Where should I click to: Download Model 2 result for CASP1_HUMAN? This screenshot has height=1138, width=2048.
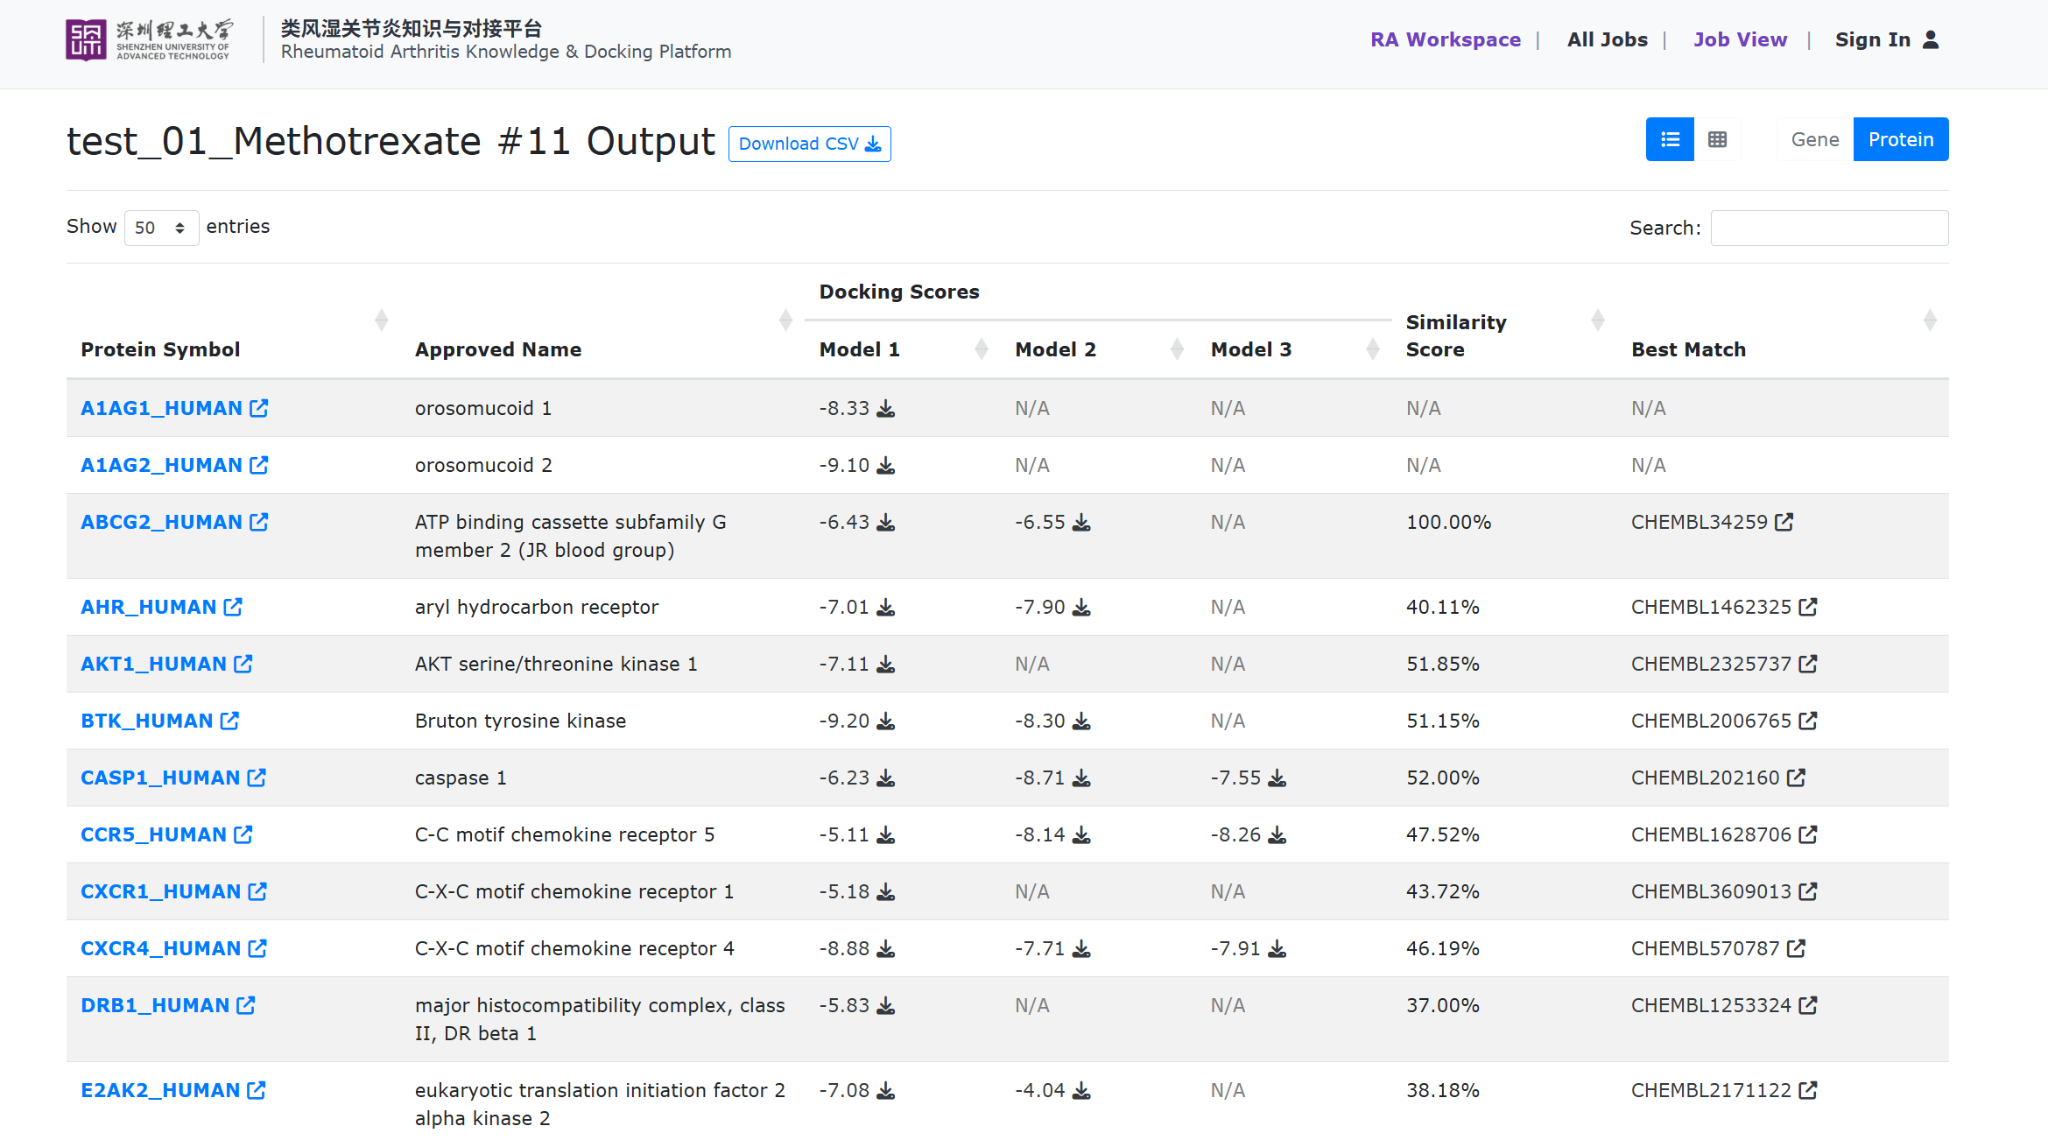click(x=1082, y=779)
